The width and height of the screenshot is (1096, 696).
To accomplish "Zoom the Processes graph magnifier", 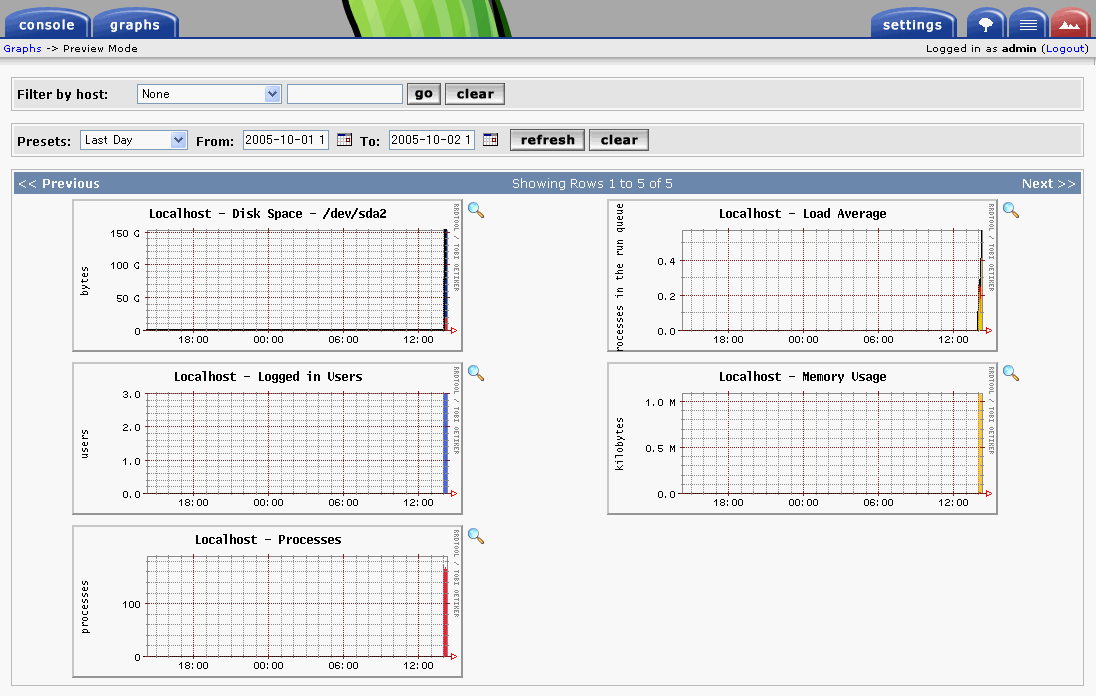I will coord(476,536).
